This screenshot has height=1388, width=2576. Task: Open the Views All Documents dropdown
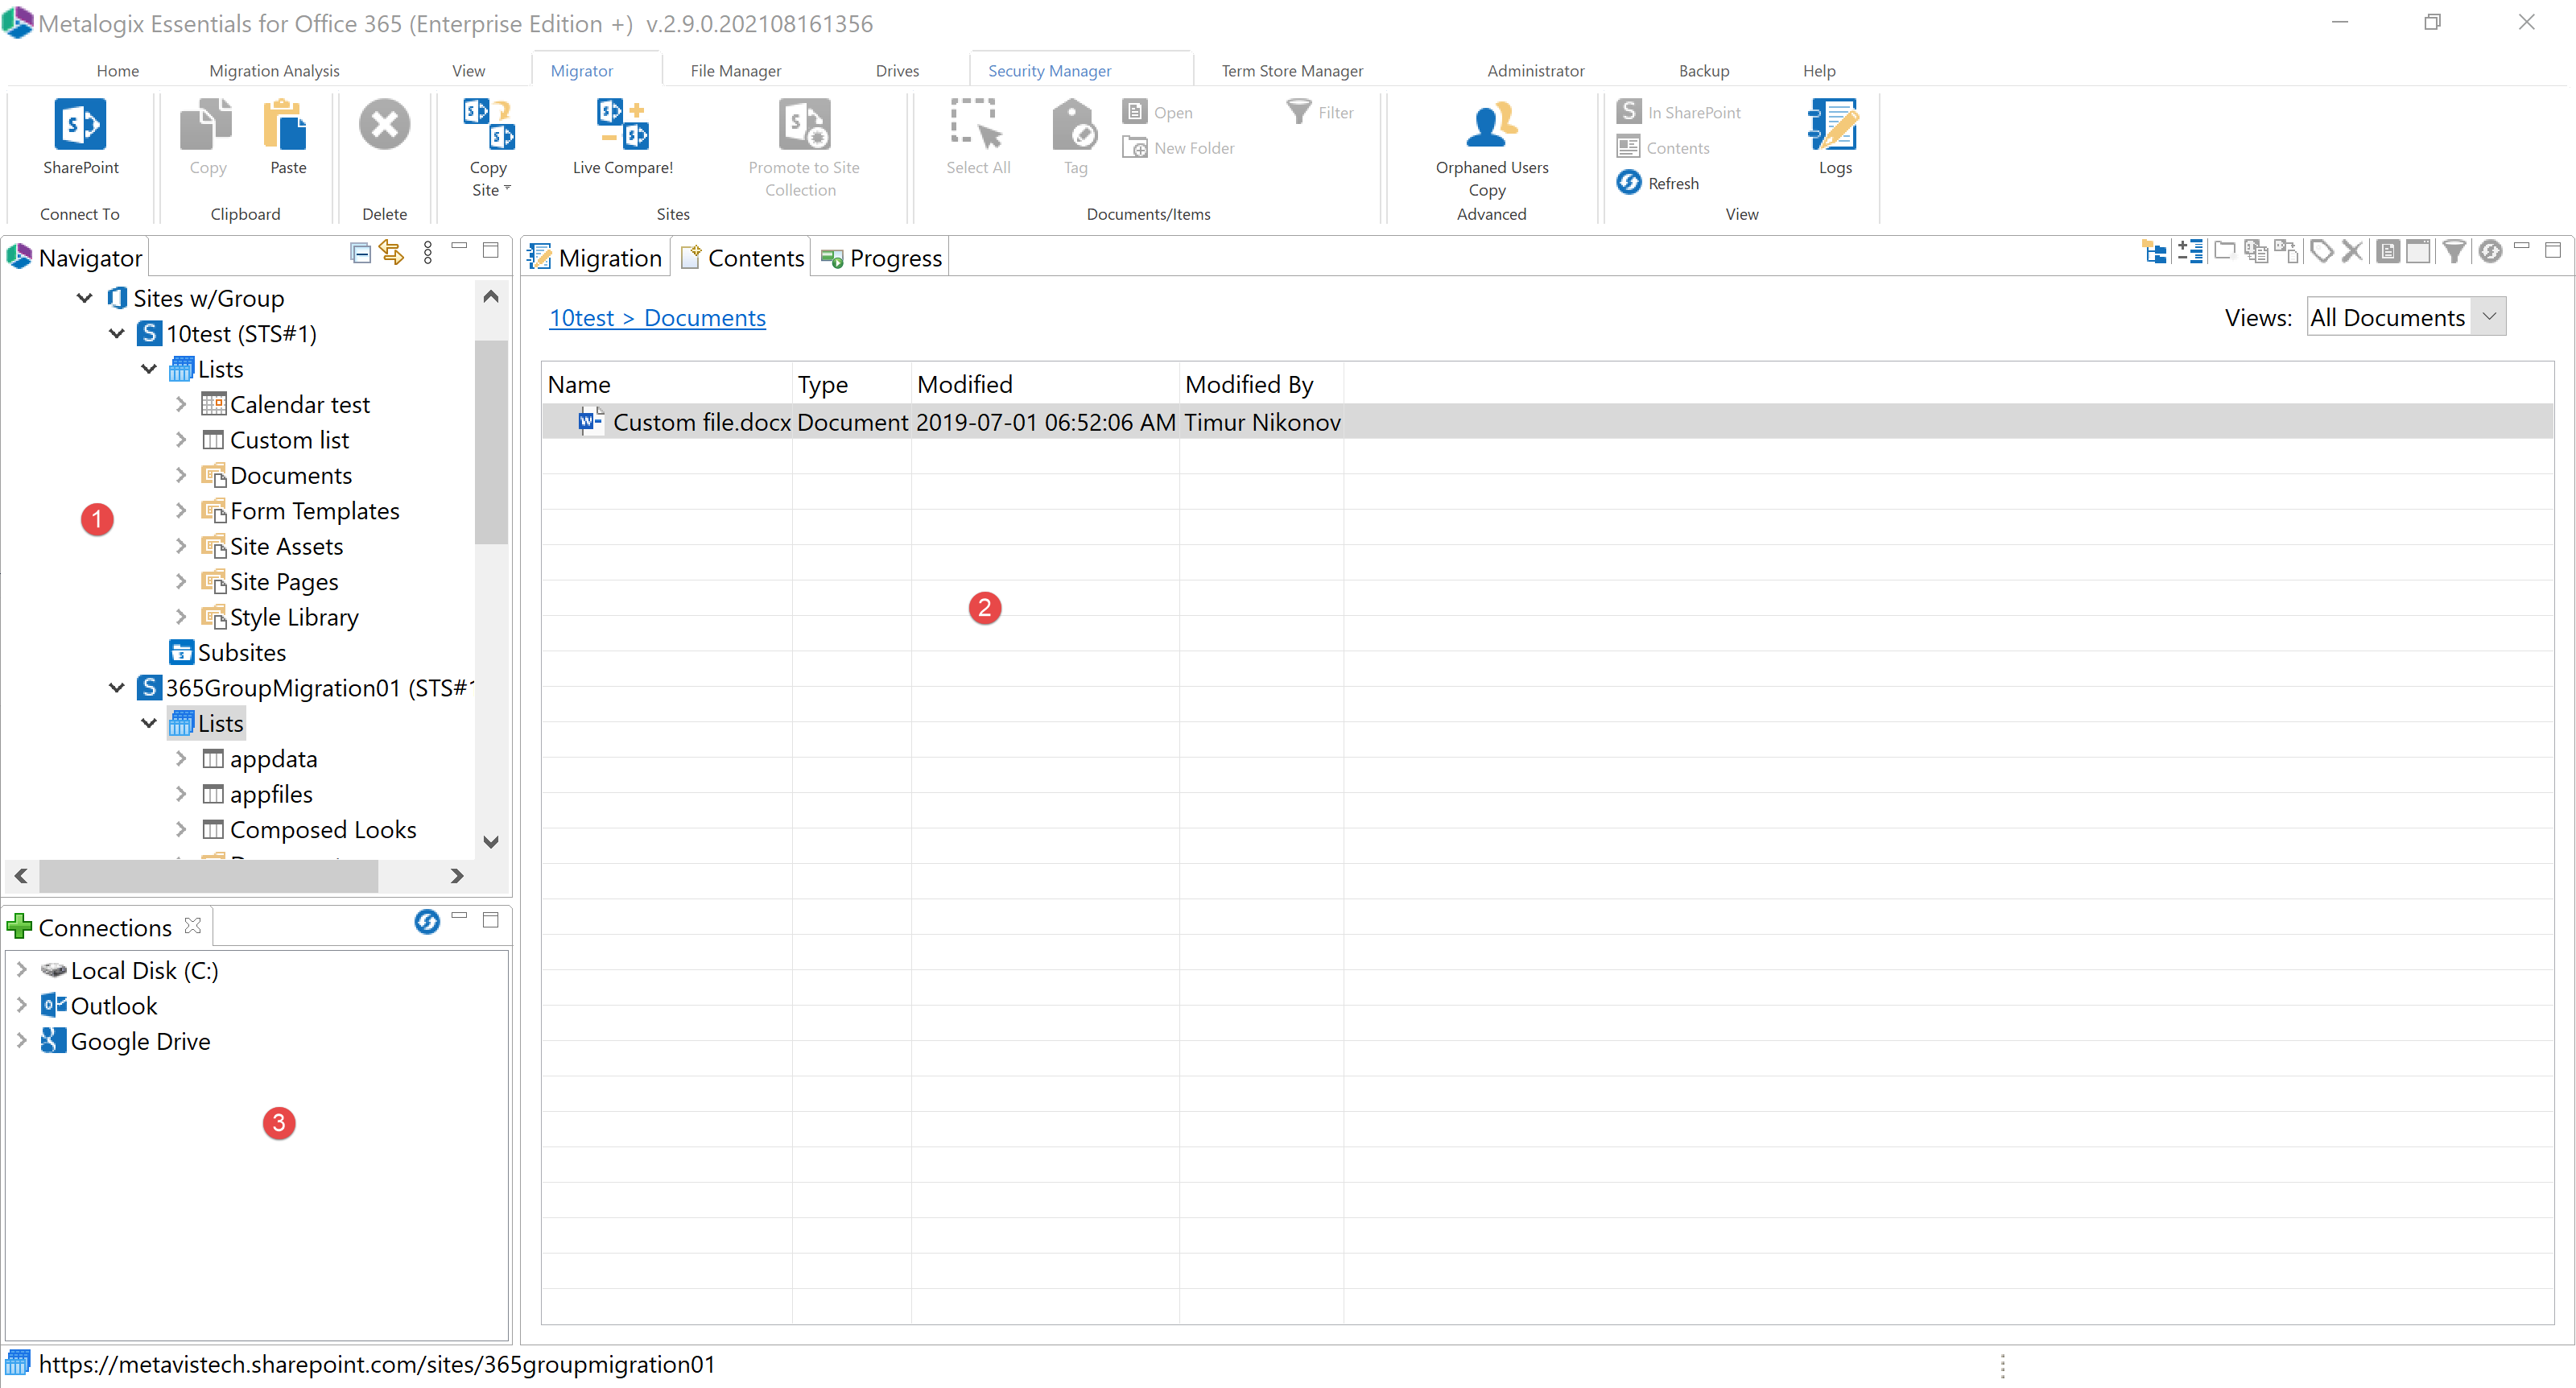pos(2489,317)
